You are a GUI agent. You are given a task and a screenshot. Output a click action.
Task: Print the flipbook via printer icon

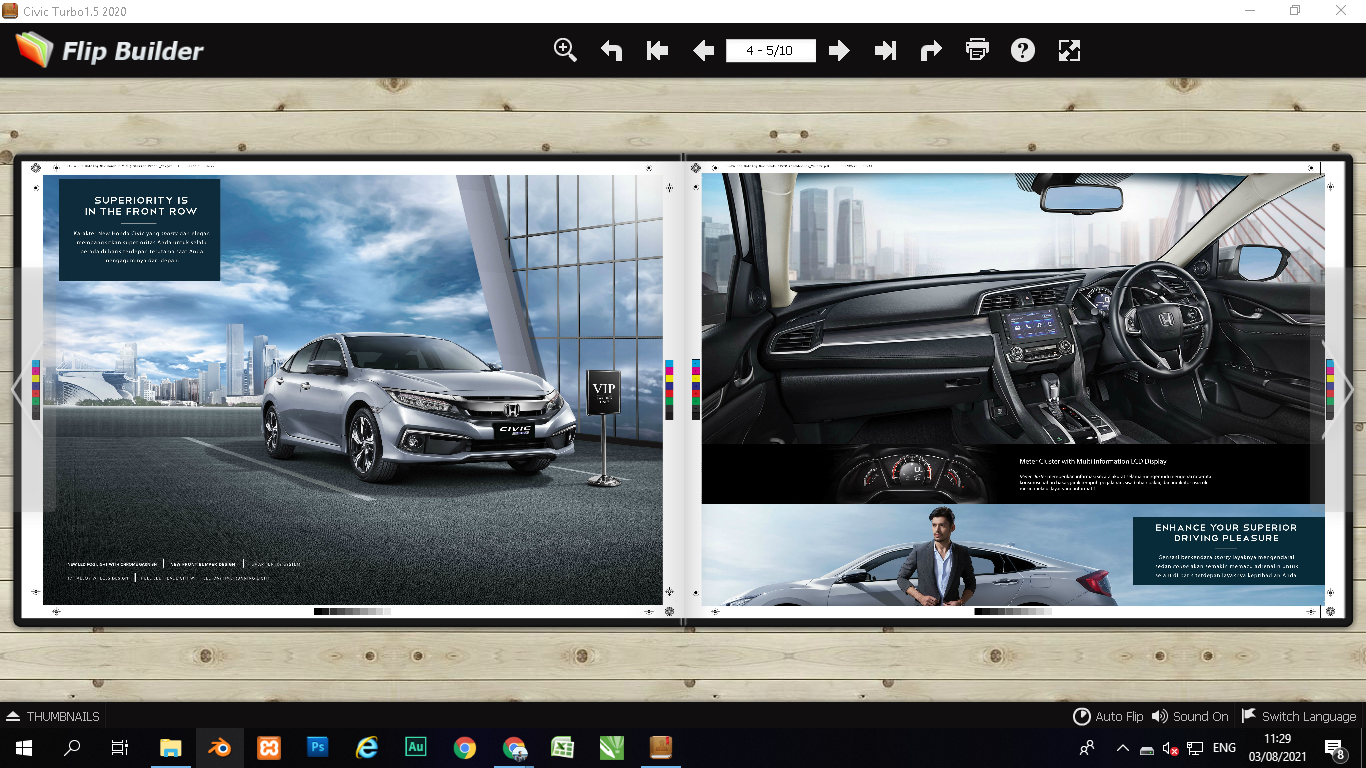(x=977, y=50)
